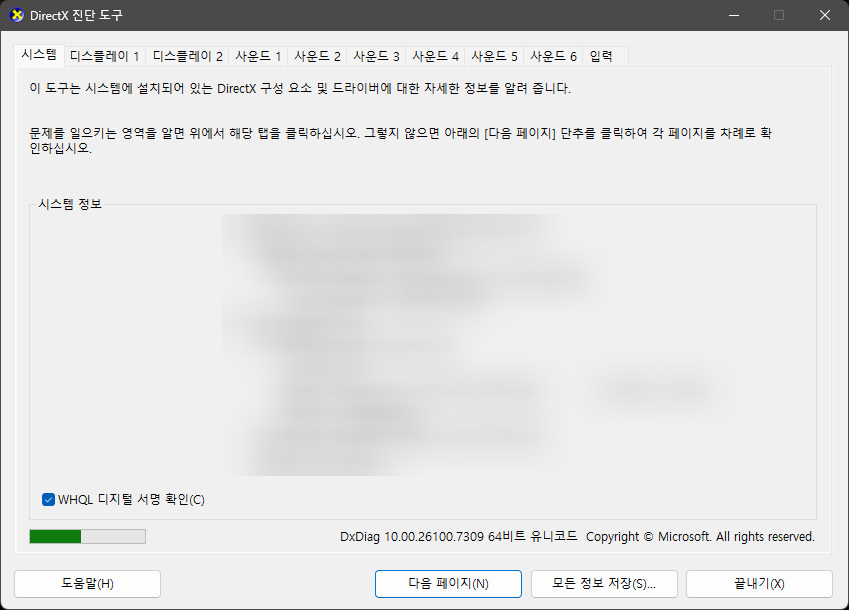Click the DirectX icon in the title bar
Image resolution: width=849 pixels, height=610 pixels.
tap(17, 16)
